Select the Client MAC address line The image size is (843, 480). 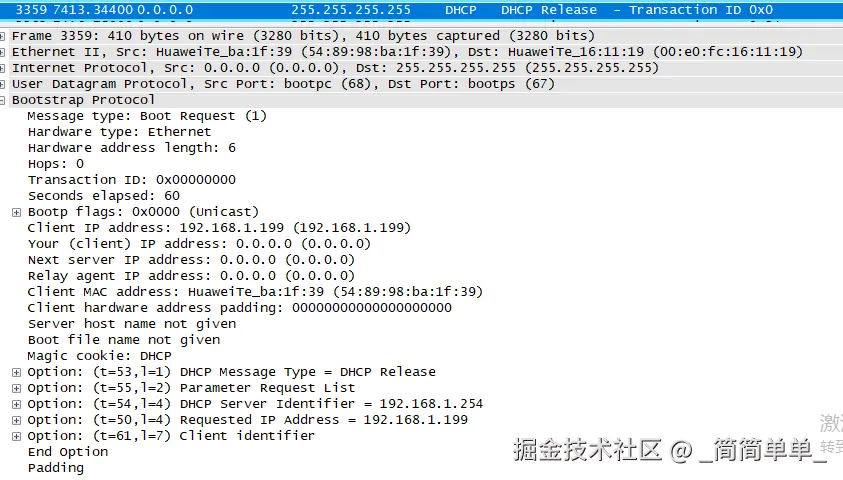(x=255, y=292)
